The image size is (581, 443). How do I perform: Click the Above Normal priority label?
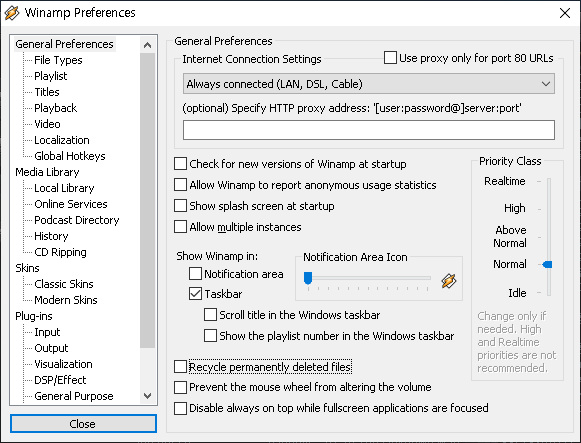click(510, 236)
